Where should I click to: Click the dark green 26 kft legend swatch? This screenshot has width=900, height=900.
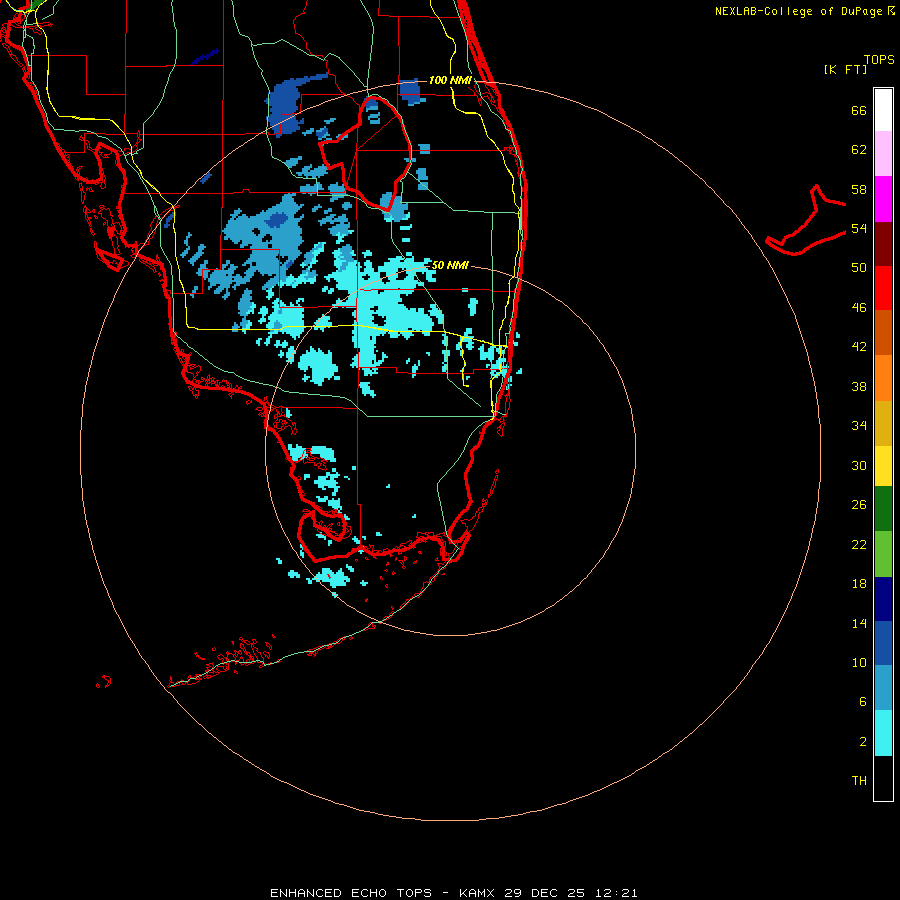[883, 509]
